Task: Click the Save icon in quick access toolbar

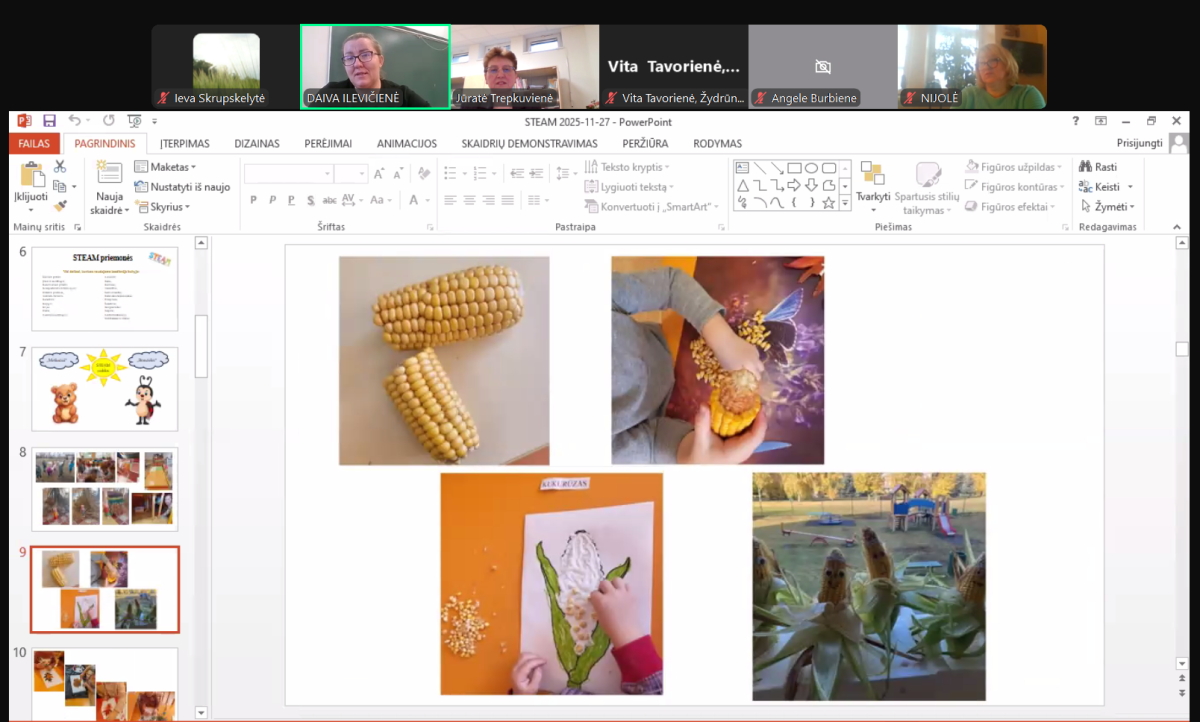Action: click(49, 121)
